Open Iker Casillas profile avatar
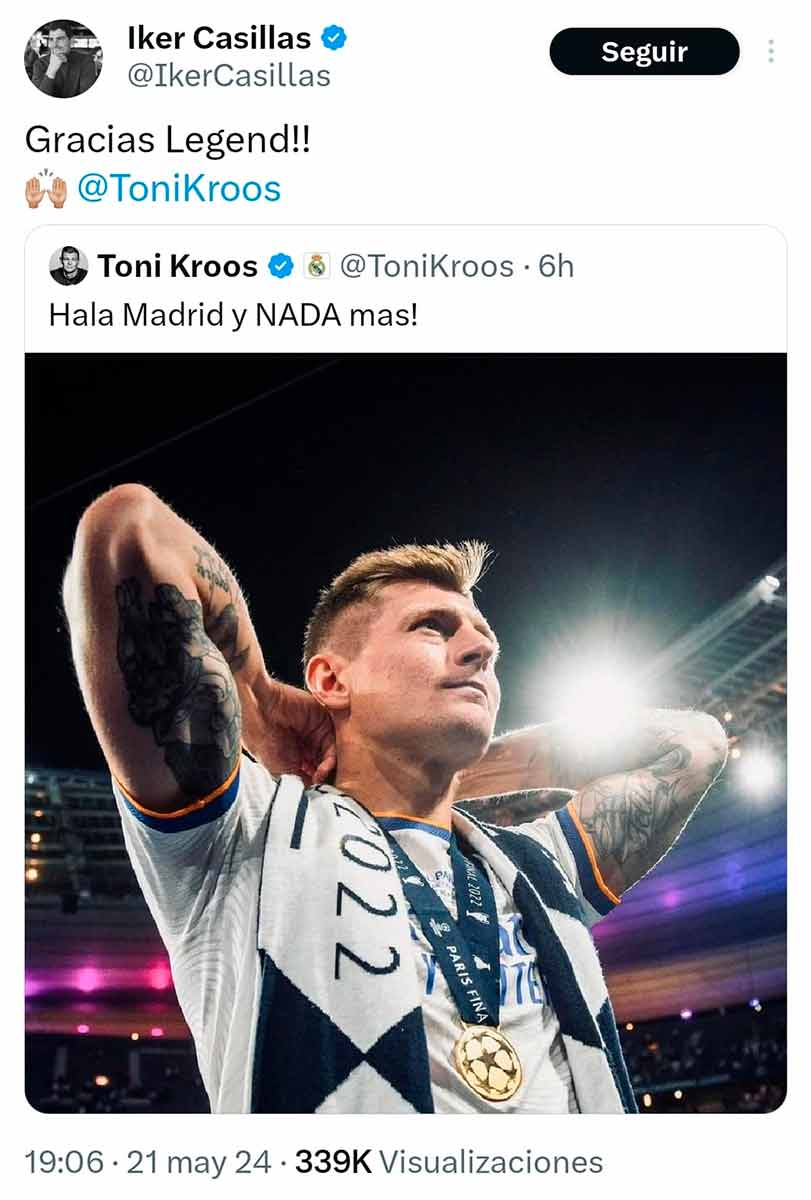The image size is (811, 1200). 63,58
